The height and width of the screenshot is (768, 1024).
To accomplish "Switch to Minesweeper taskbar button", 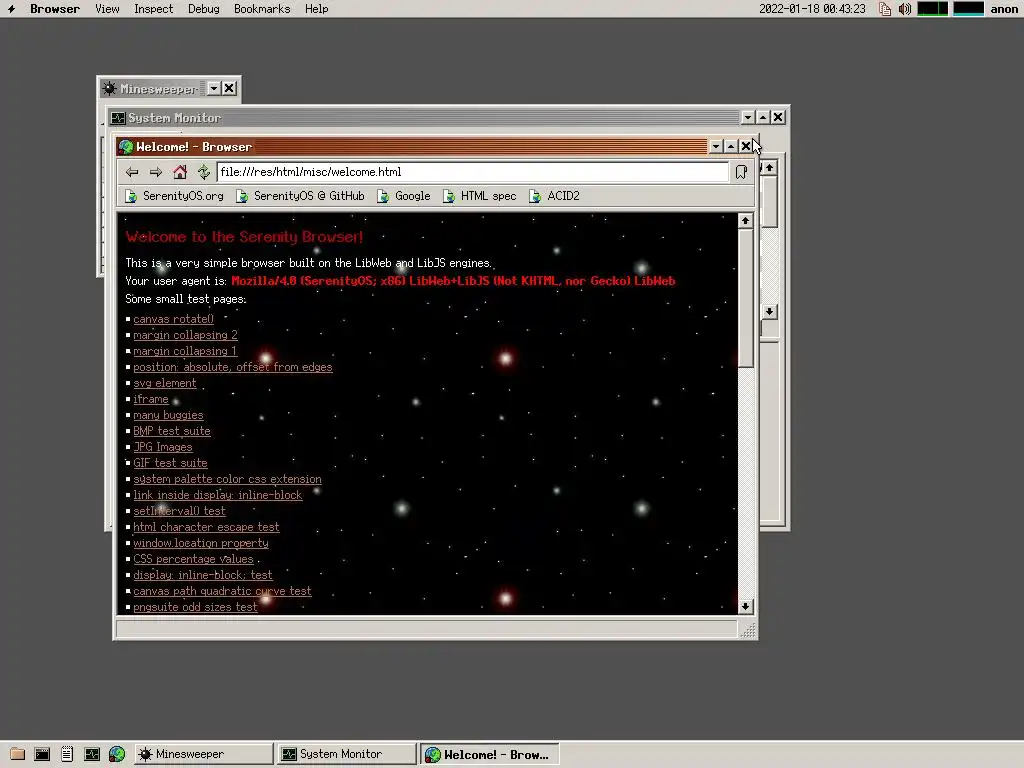I will pyautogui.click(x=204, y=754).
